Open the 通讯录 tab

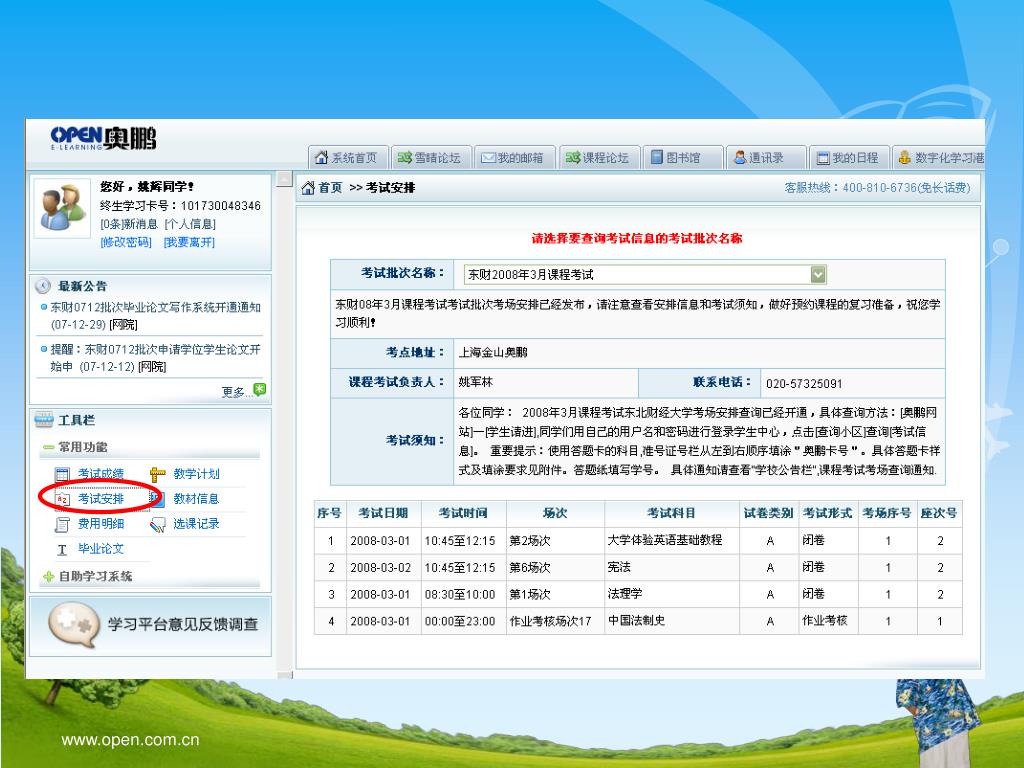pos(766,157)
